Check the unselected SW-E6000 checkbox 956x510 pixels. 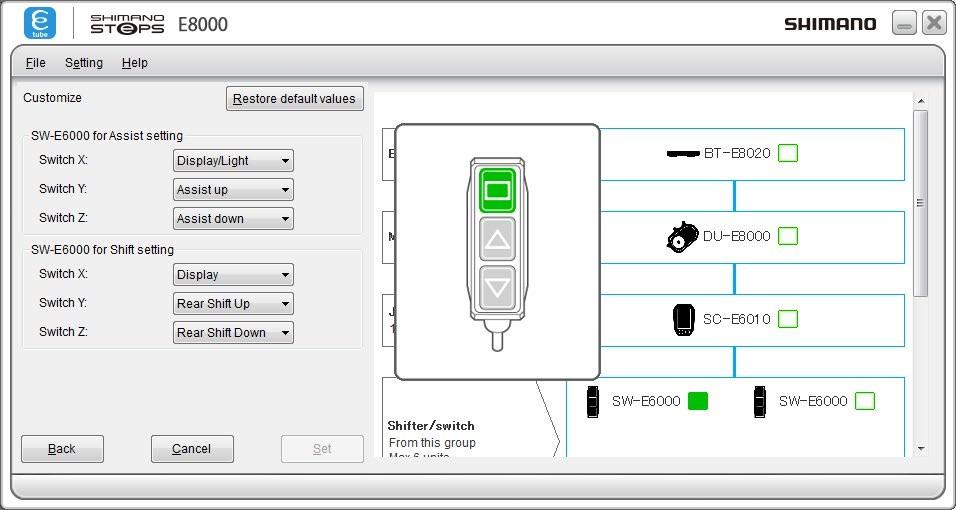[865, 401]
